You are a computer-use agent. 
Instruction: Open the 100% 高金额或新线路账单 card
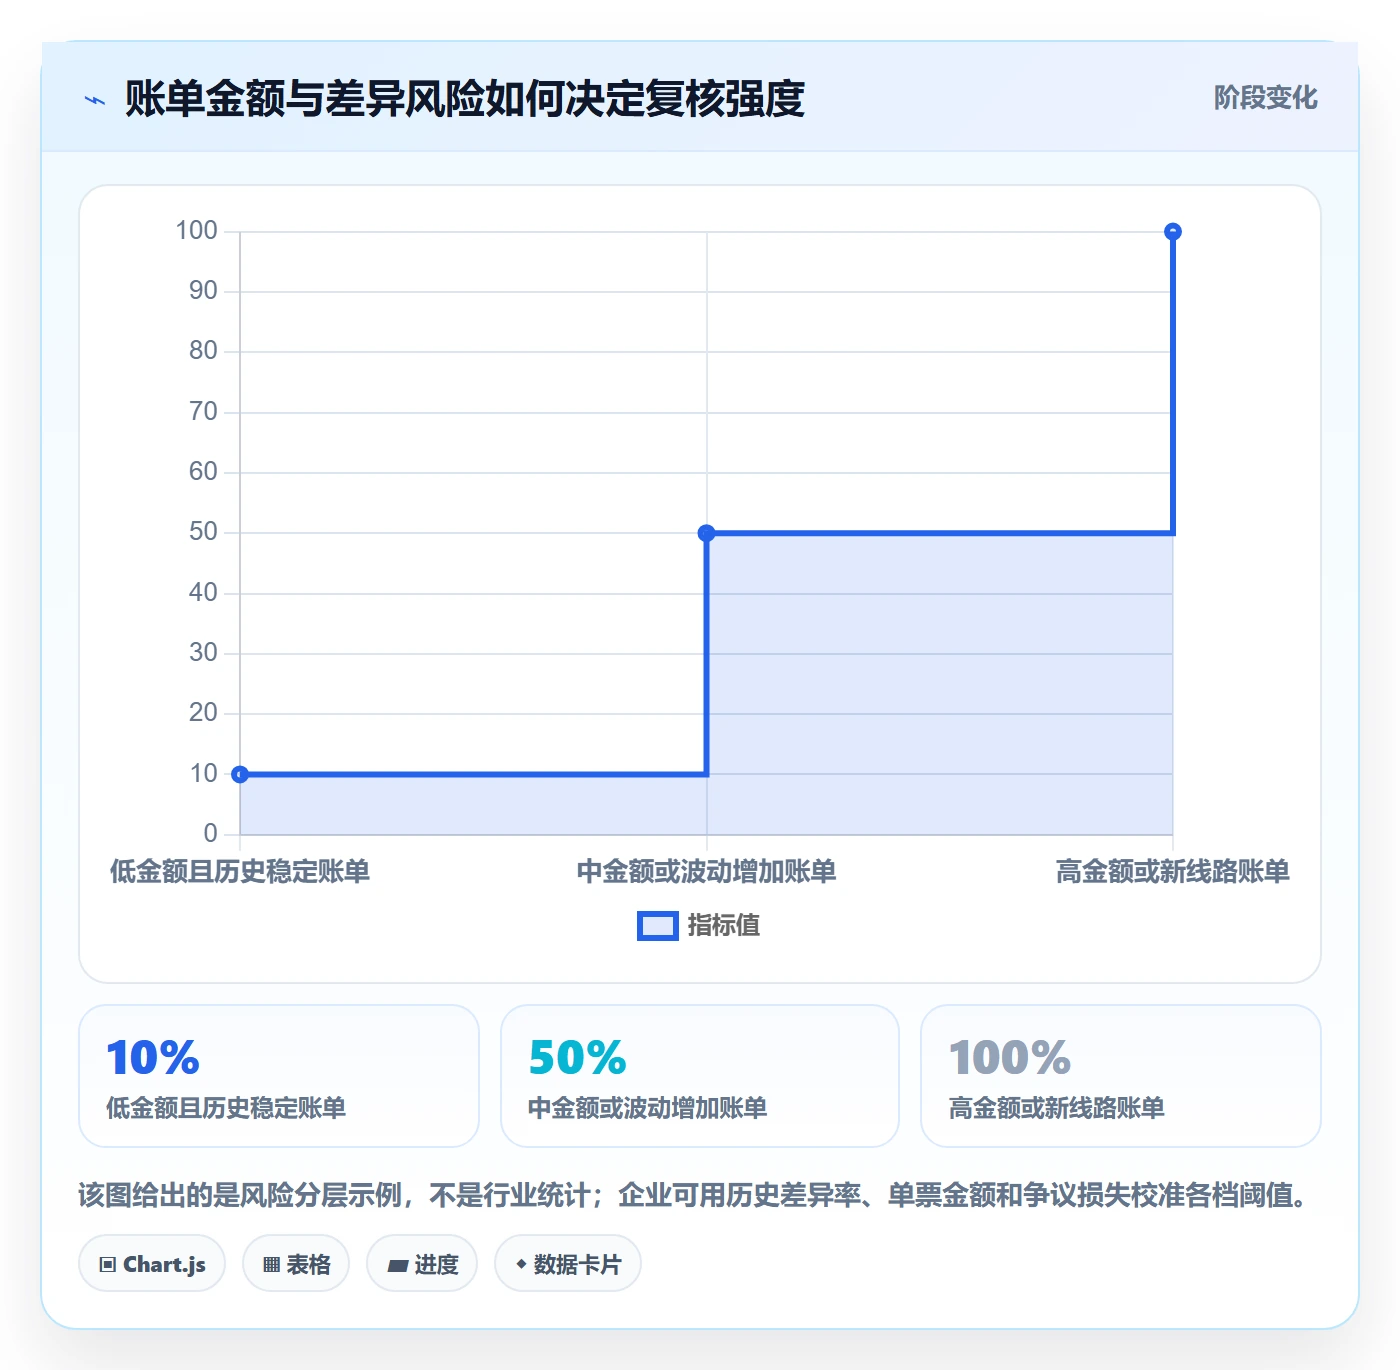[x=1121, y=1076]
